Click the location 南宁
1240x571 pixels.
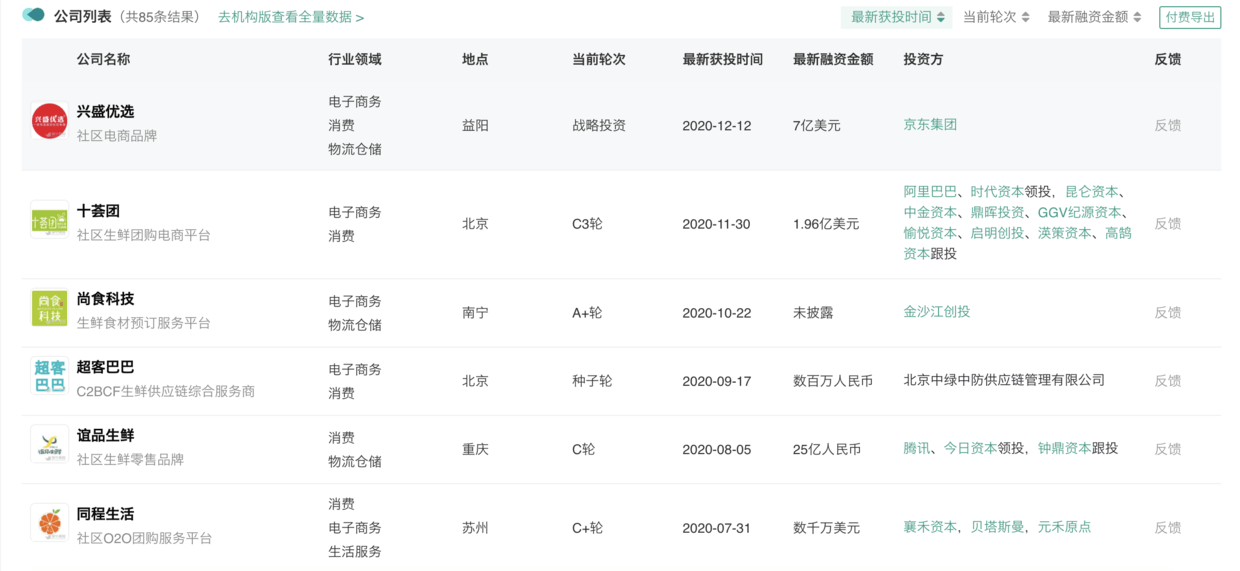coord(475,313)
